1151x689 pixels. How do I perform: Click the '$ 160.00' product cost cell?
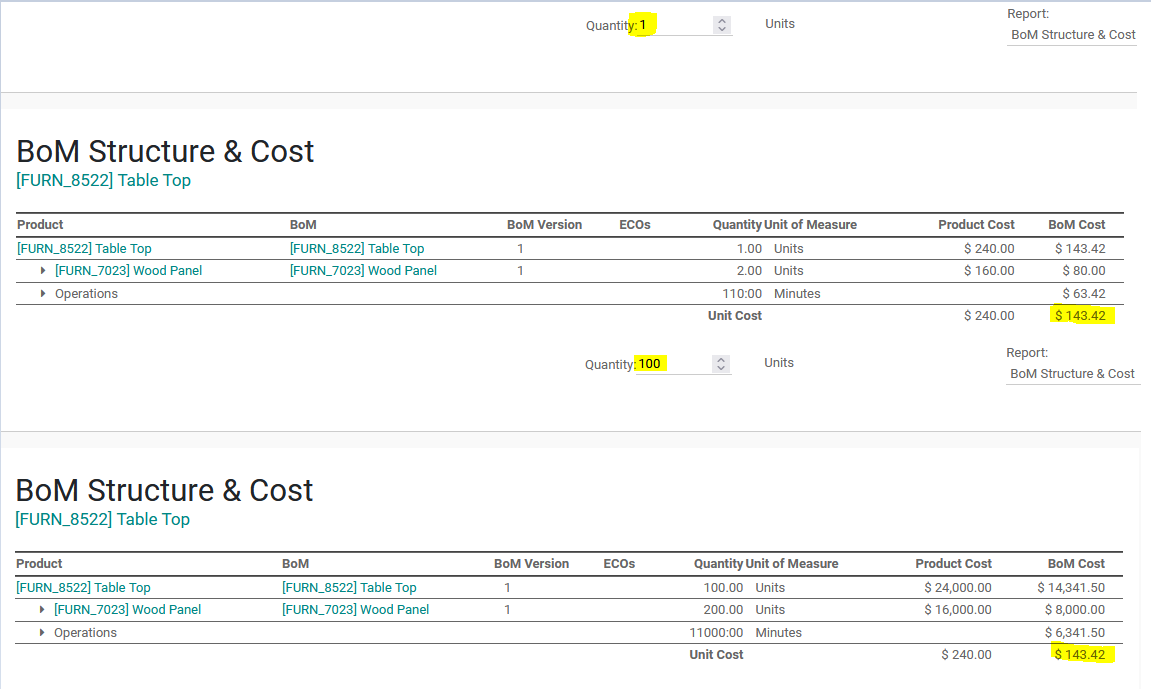click(989, 271)
